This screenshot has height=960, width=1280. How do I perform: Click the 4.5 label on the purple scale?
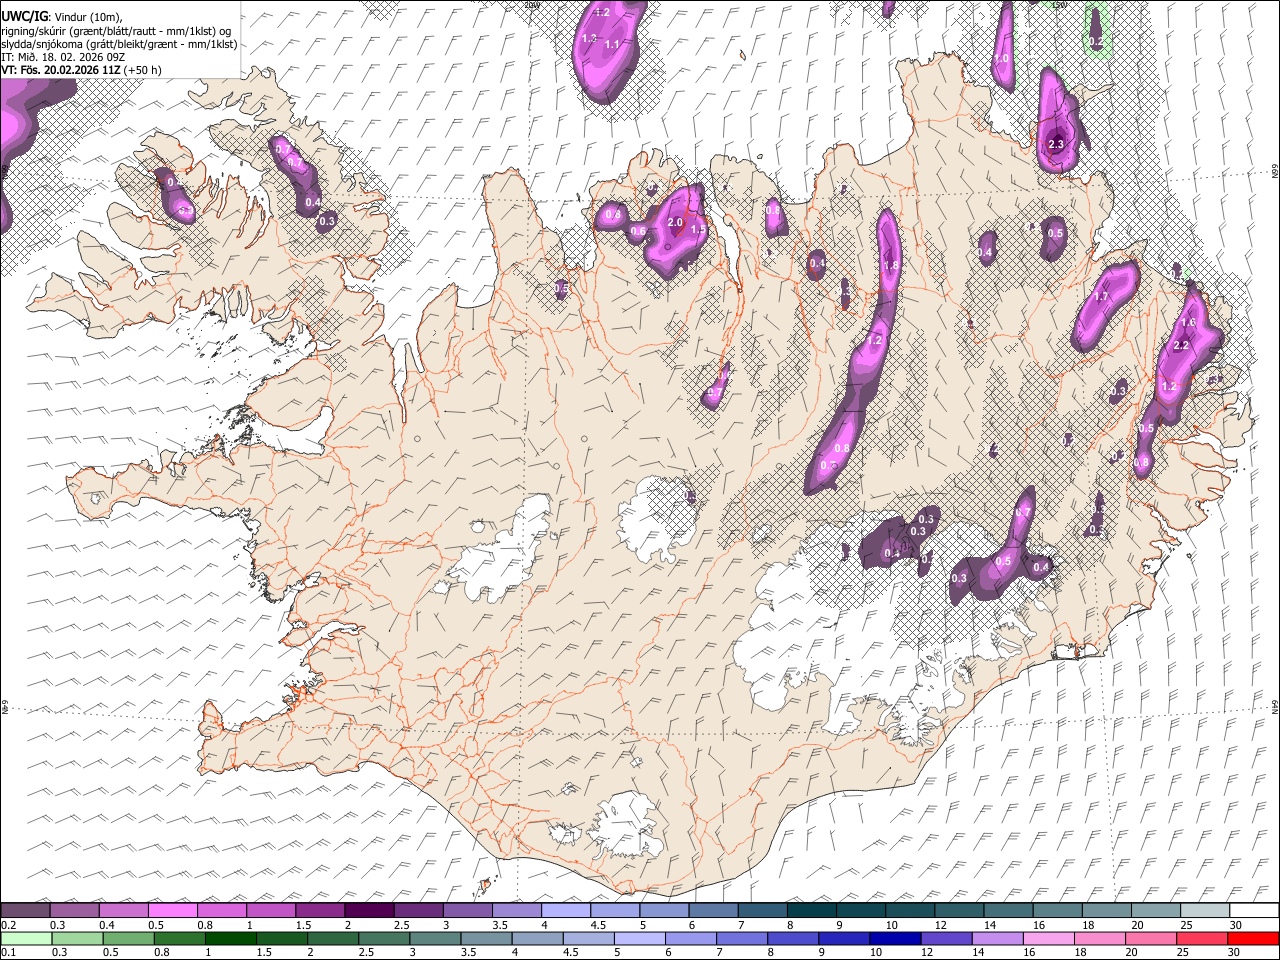pos(599,925)
